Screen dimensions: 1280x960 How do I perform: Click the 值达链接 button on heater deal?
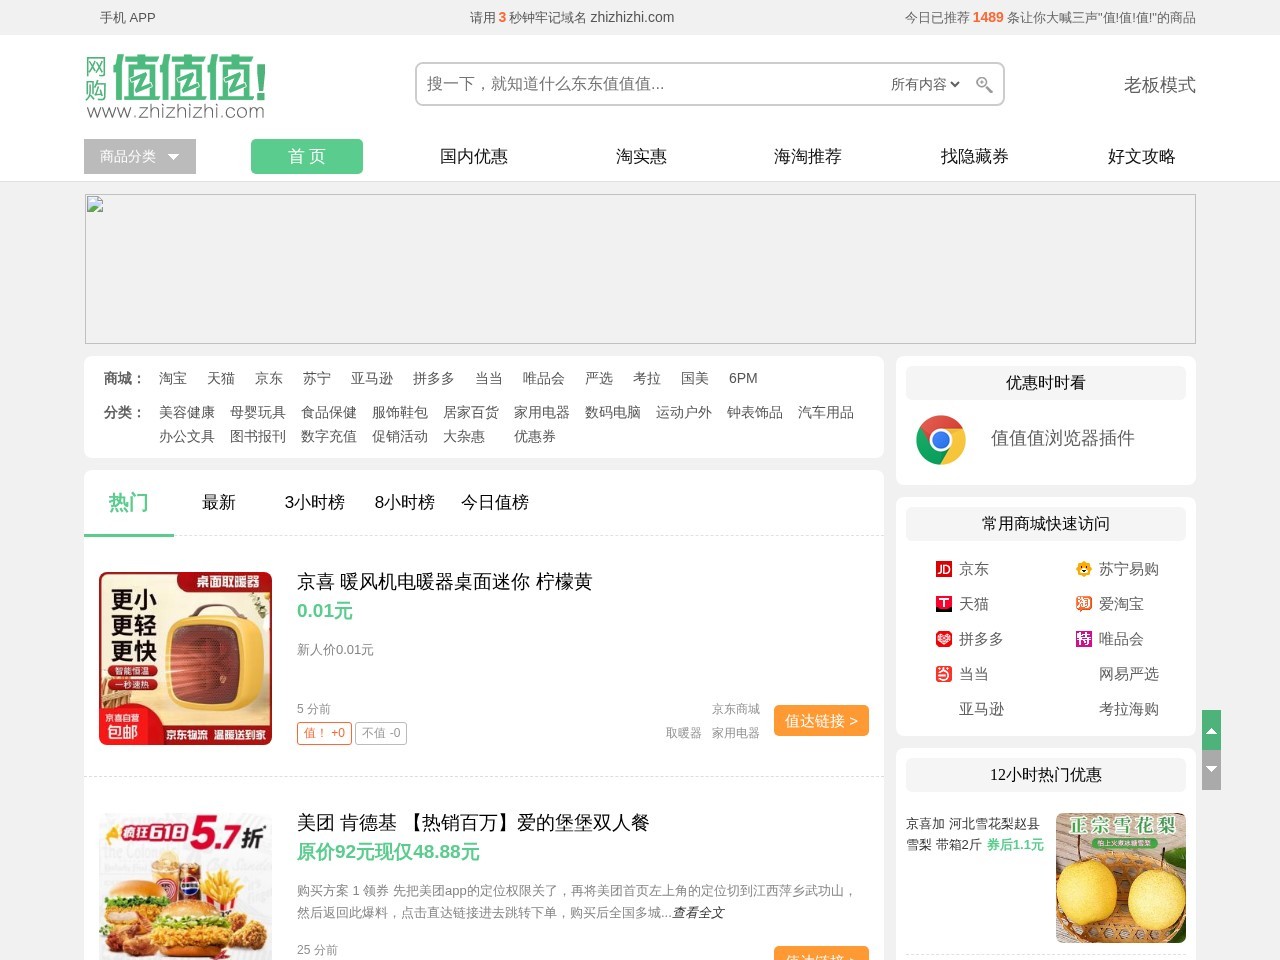click(821, 720)
